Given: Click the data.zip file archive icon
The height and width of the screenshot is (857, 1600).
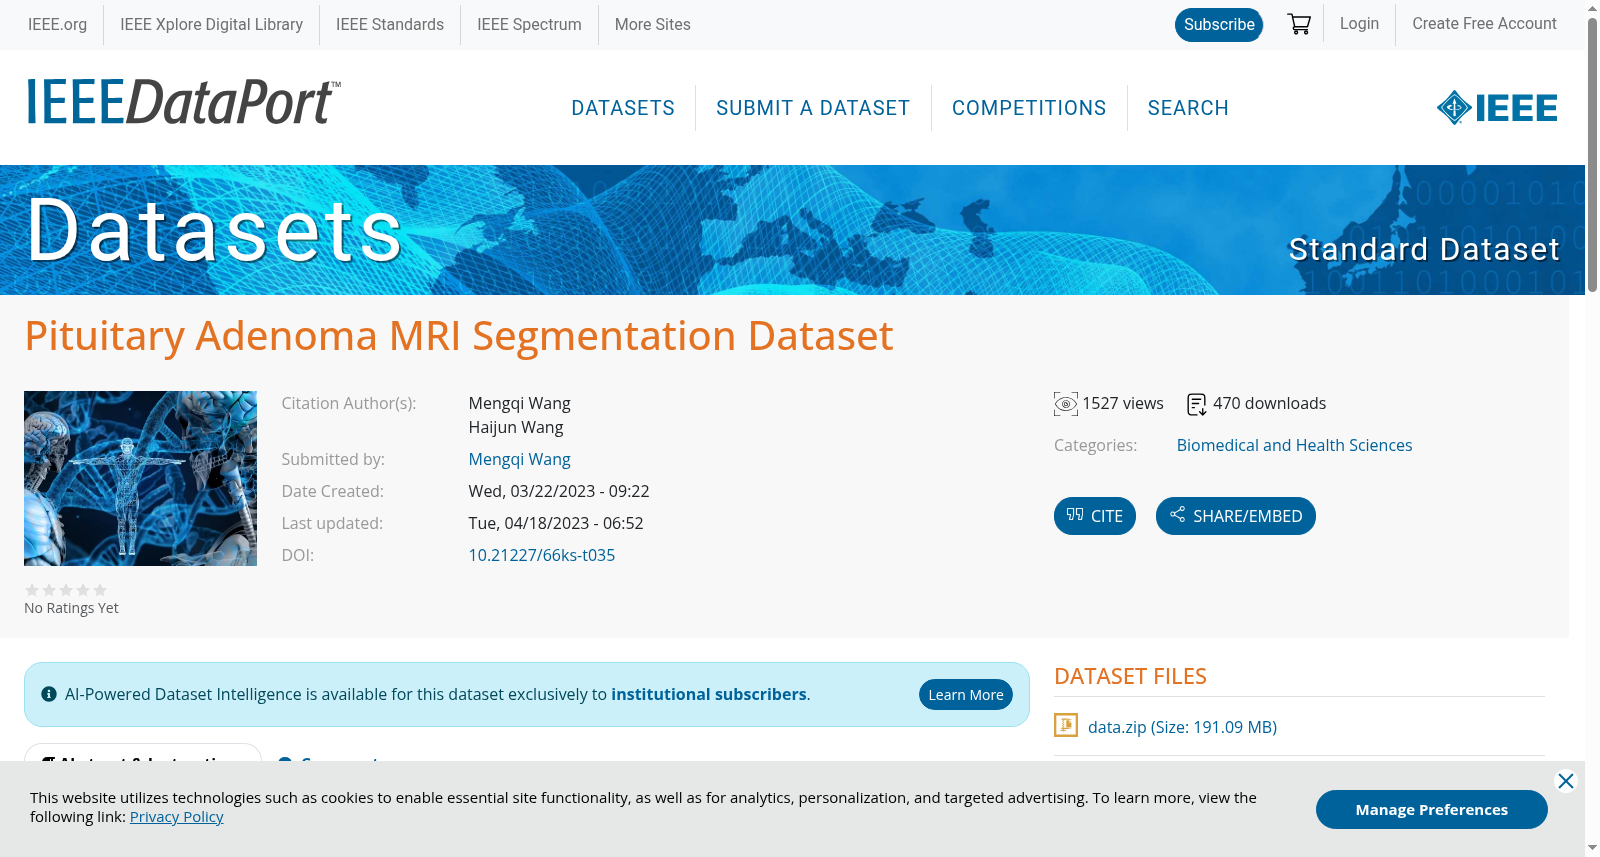Looking at the screenshot, I should click(x=1066, y=725).
